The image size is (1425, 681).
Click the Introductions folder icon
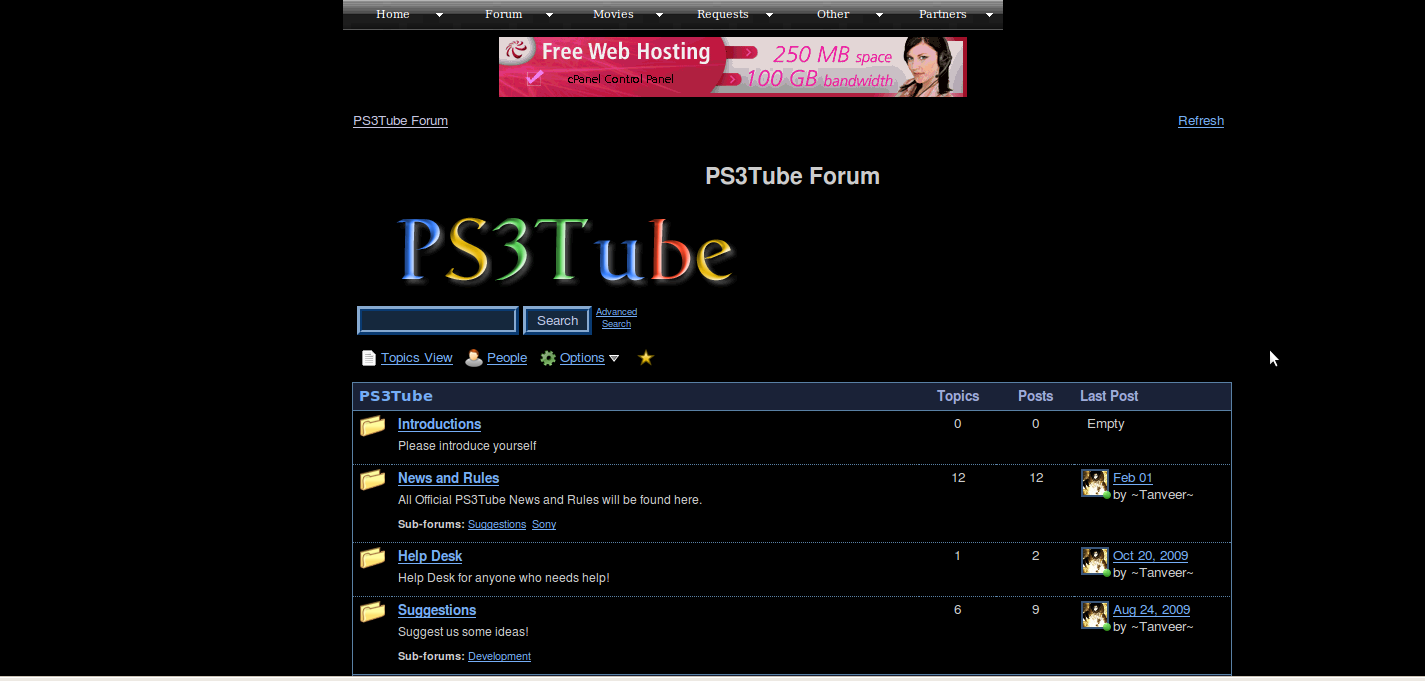coord(373,426)
